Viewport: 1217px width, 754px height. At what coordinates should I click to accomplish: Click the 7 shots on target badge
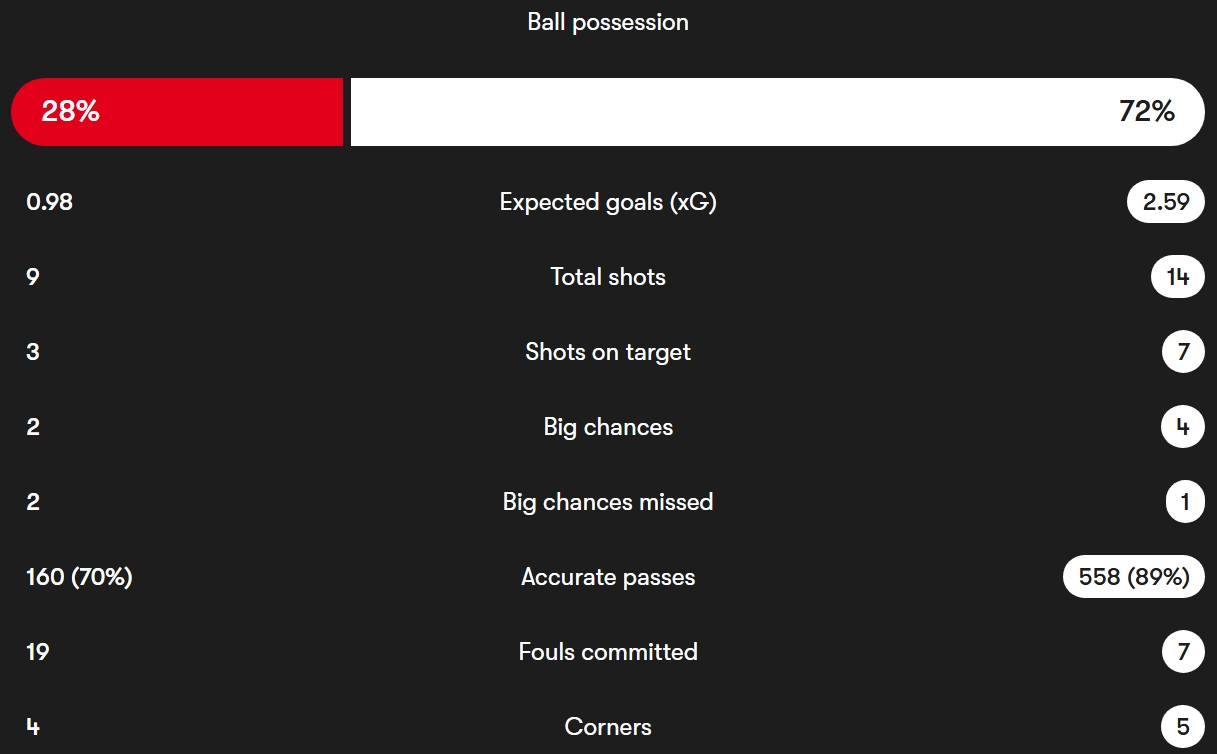coord(1184,352)
